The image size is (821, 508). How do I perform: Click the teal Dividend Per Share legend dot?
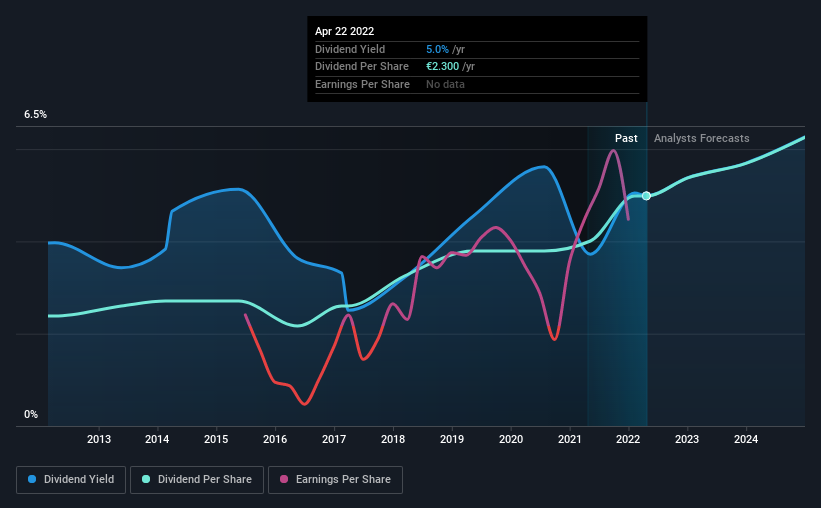(x=146, y=479)
